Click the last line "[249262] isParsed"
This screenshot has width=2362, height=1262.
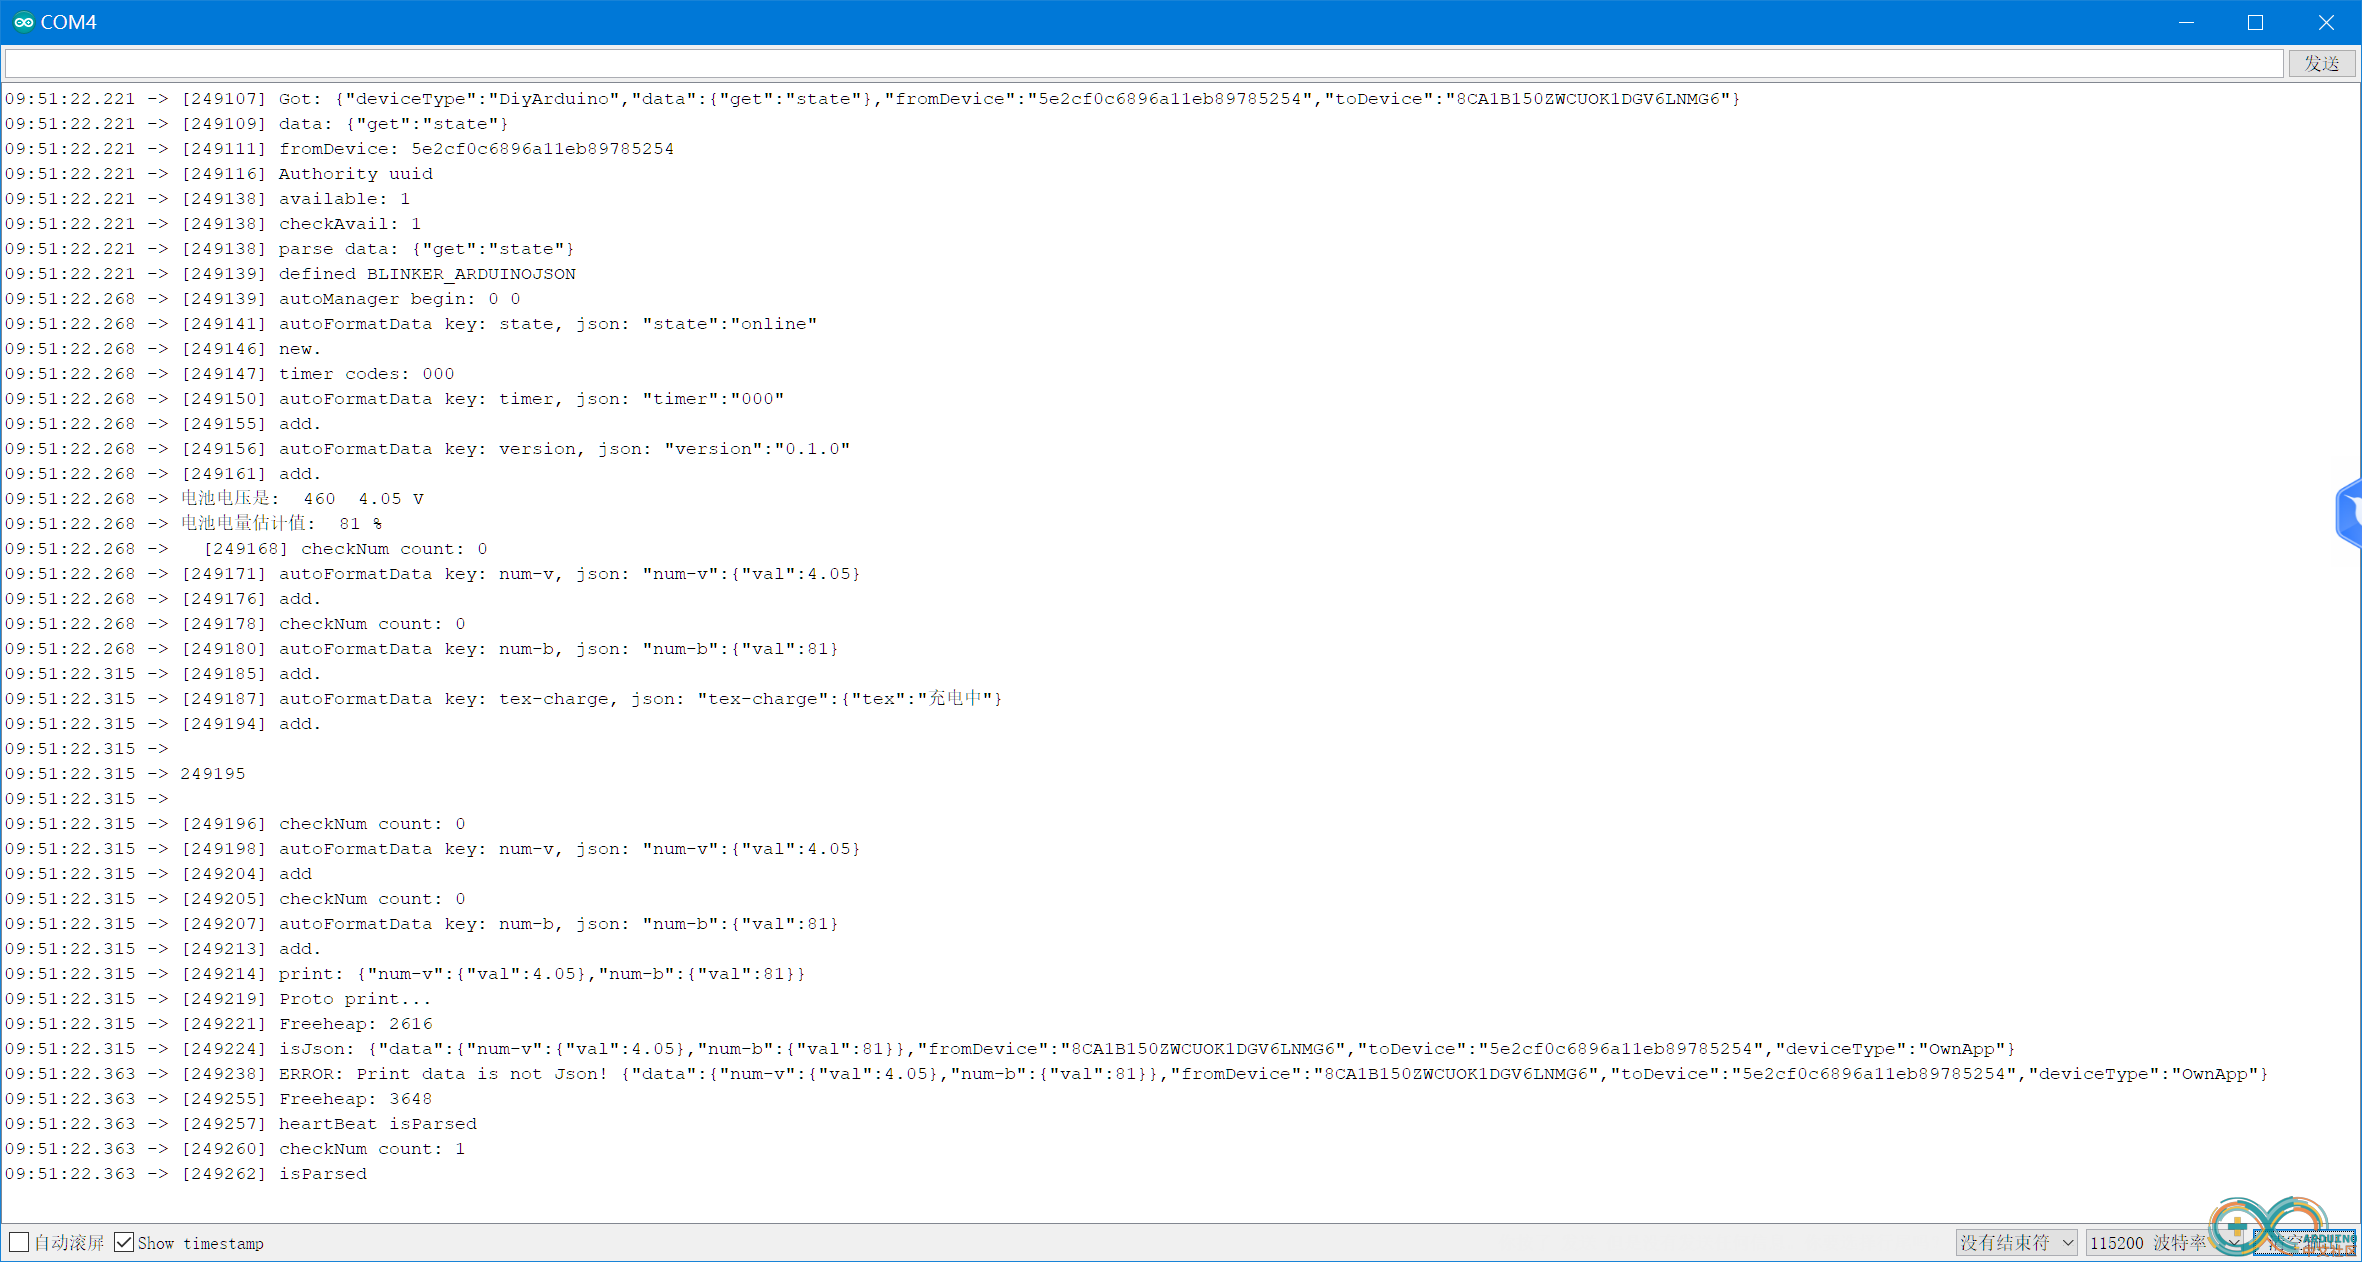click(186, 1173)
